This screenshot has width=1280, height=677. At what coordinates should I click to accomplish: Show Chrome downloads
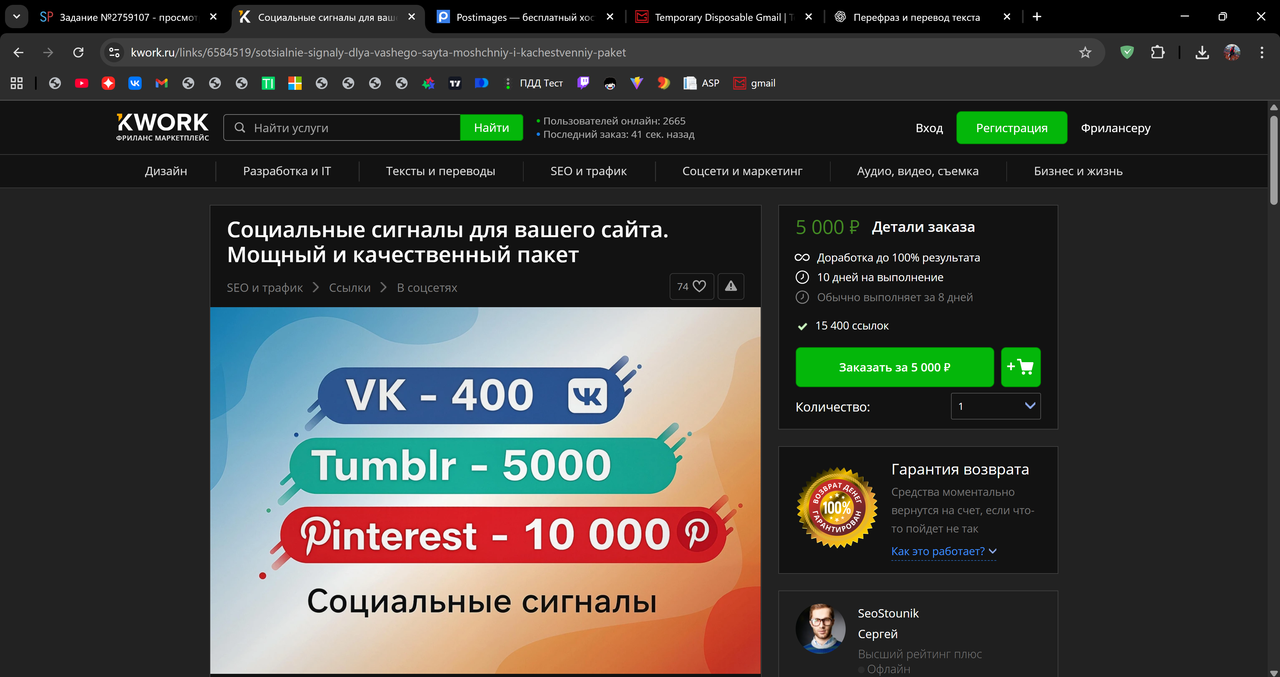tap(1202, 53)
